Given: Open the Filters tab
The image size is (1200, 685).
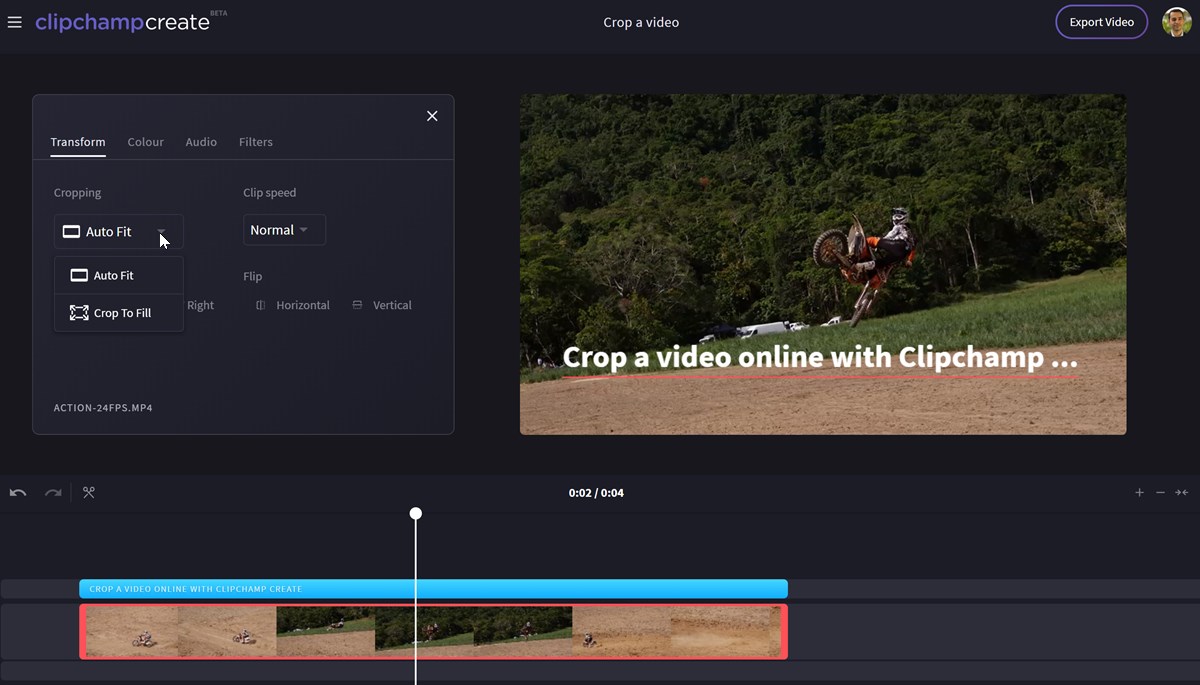Looking at the screenshot, I should pos(256,142).
